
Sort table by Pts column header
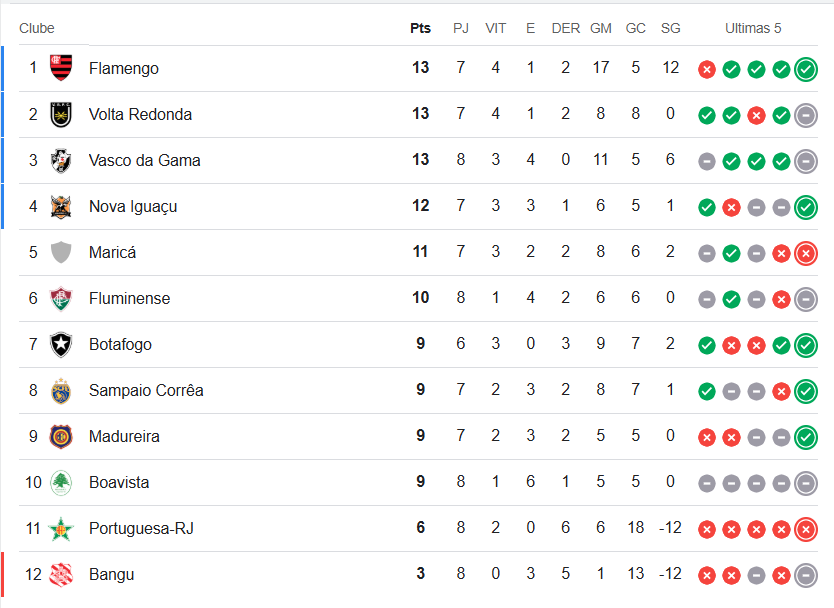pos(420,28)
